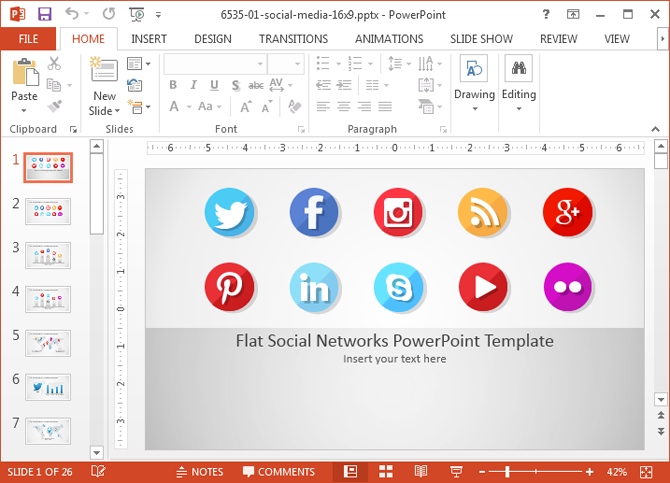The height and width of the screenshot is (483, 670).
Task: Decrease font size icon
Action: tap(267, 106)
